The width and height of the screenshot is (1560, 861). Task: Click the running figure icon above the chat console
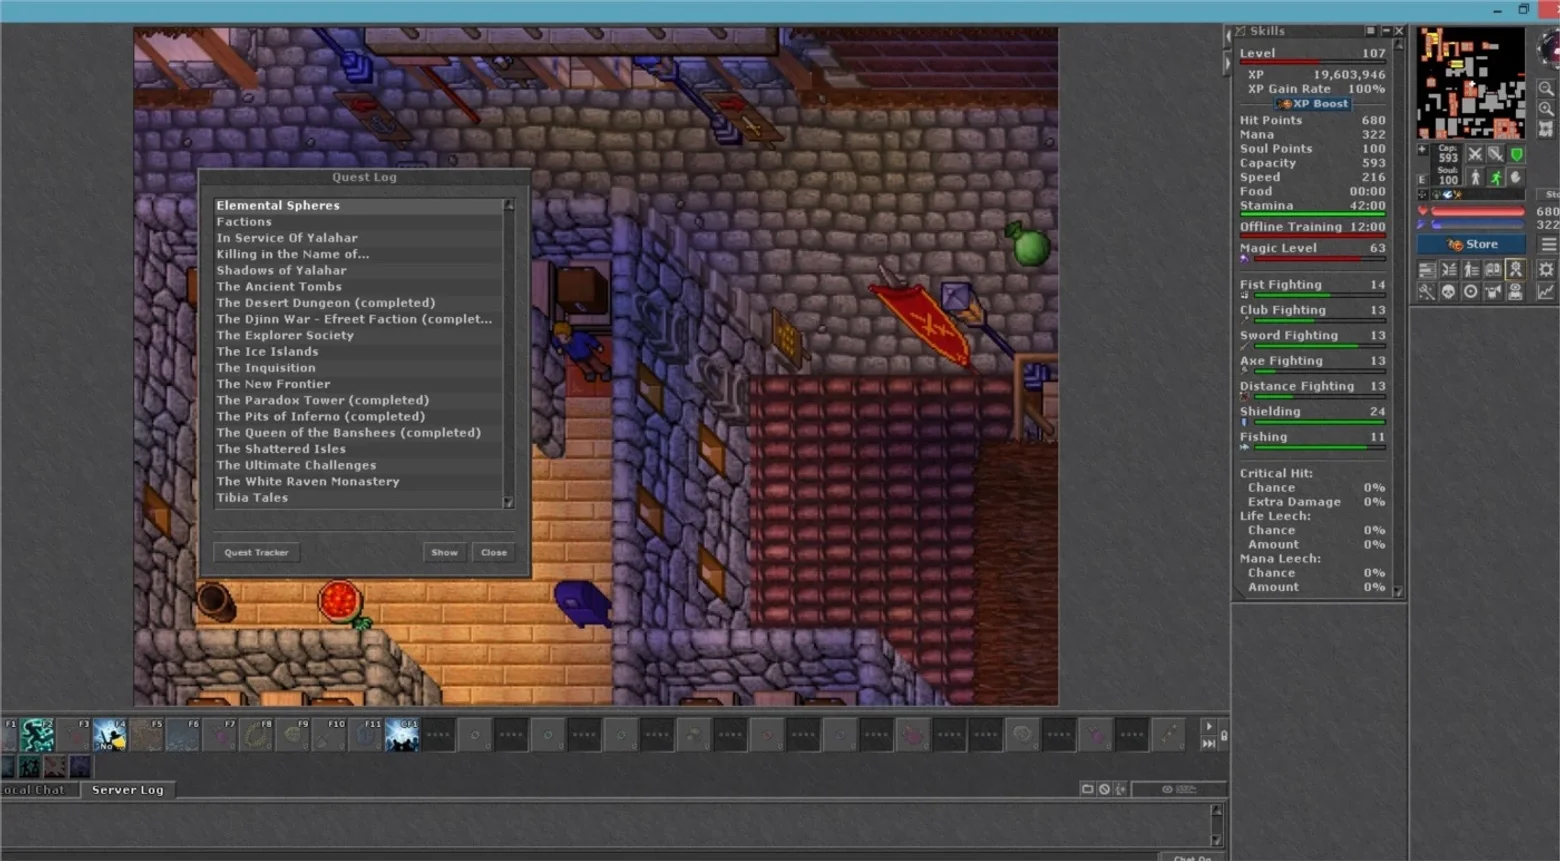coord(1121,789)
